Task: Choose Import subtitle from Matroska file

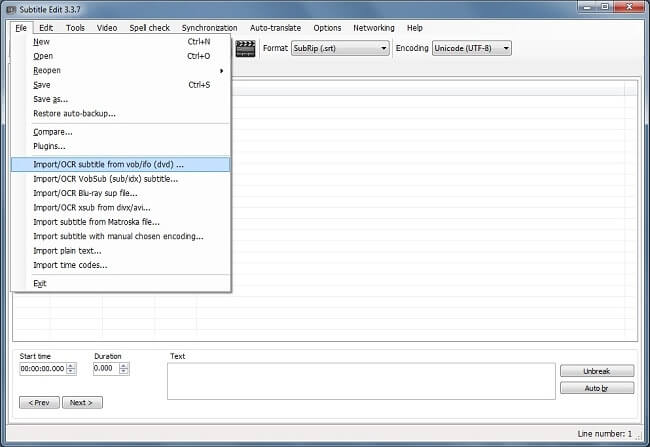Action: point(96,222)
